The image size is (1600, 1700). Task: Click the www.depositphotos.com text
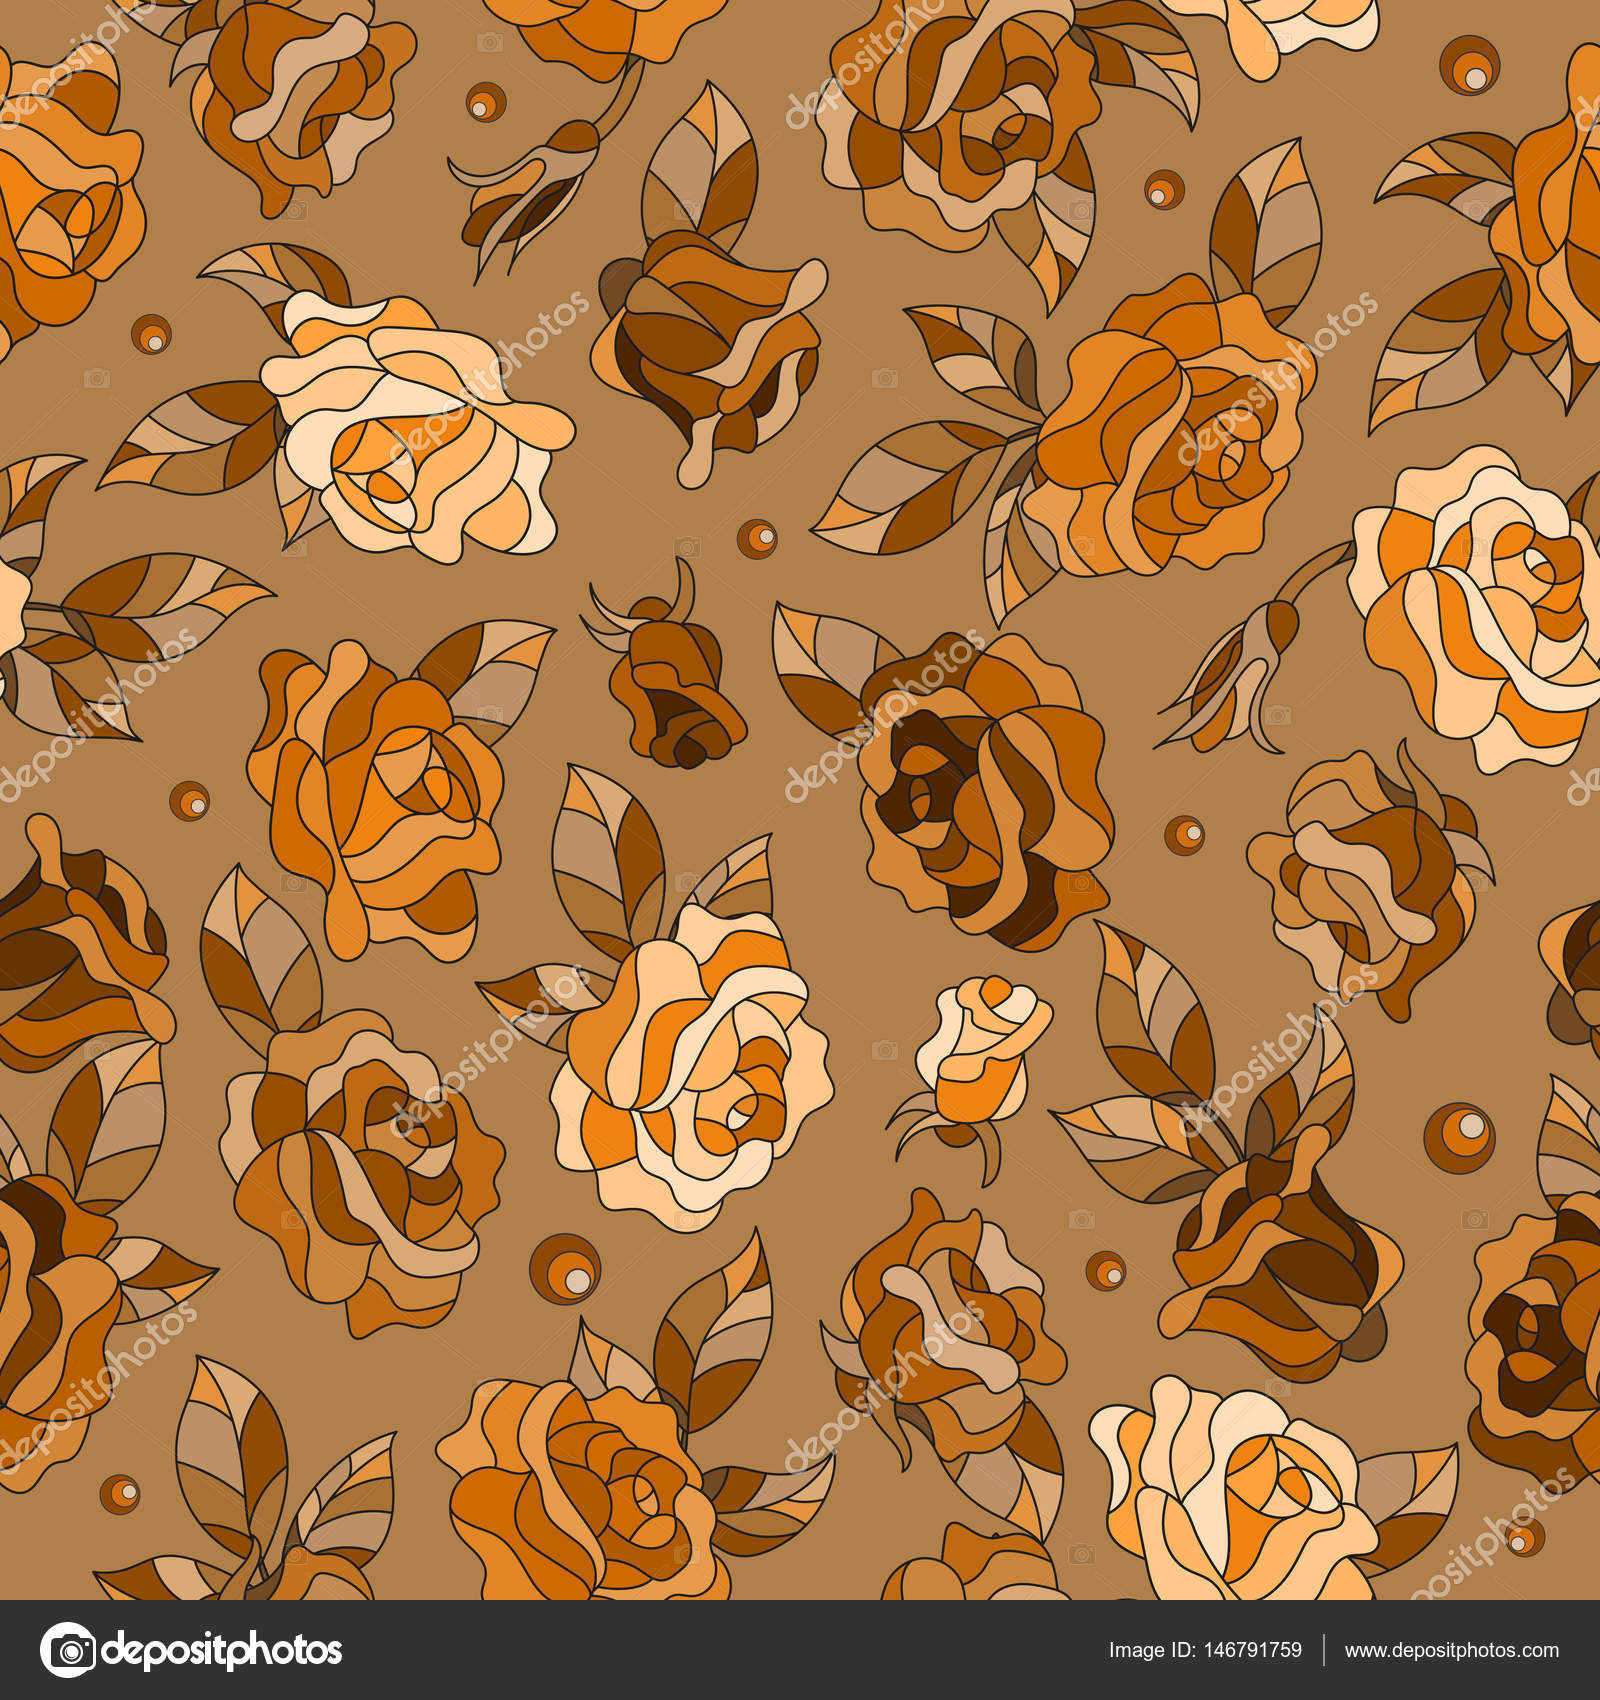coord(1452,1651)
